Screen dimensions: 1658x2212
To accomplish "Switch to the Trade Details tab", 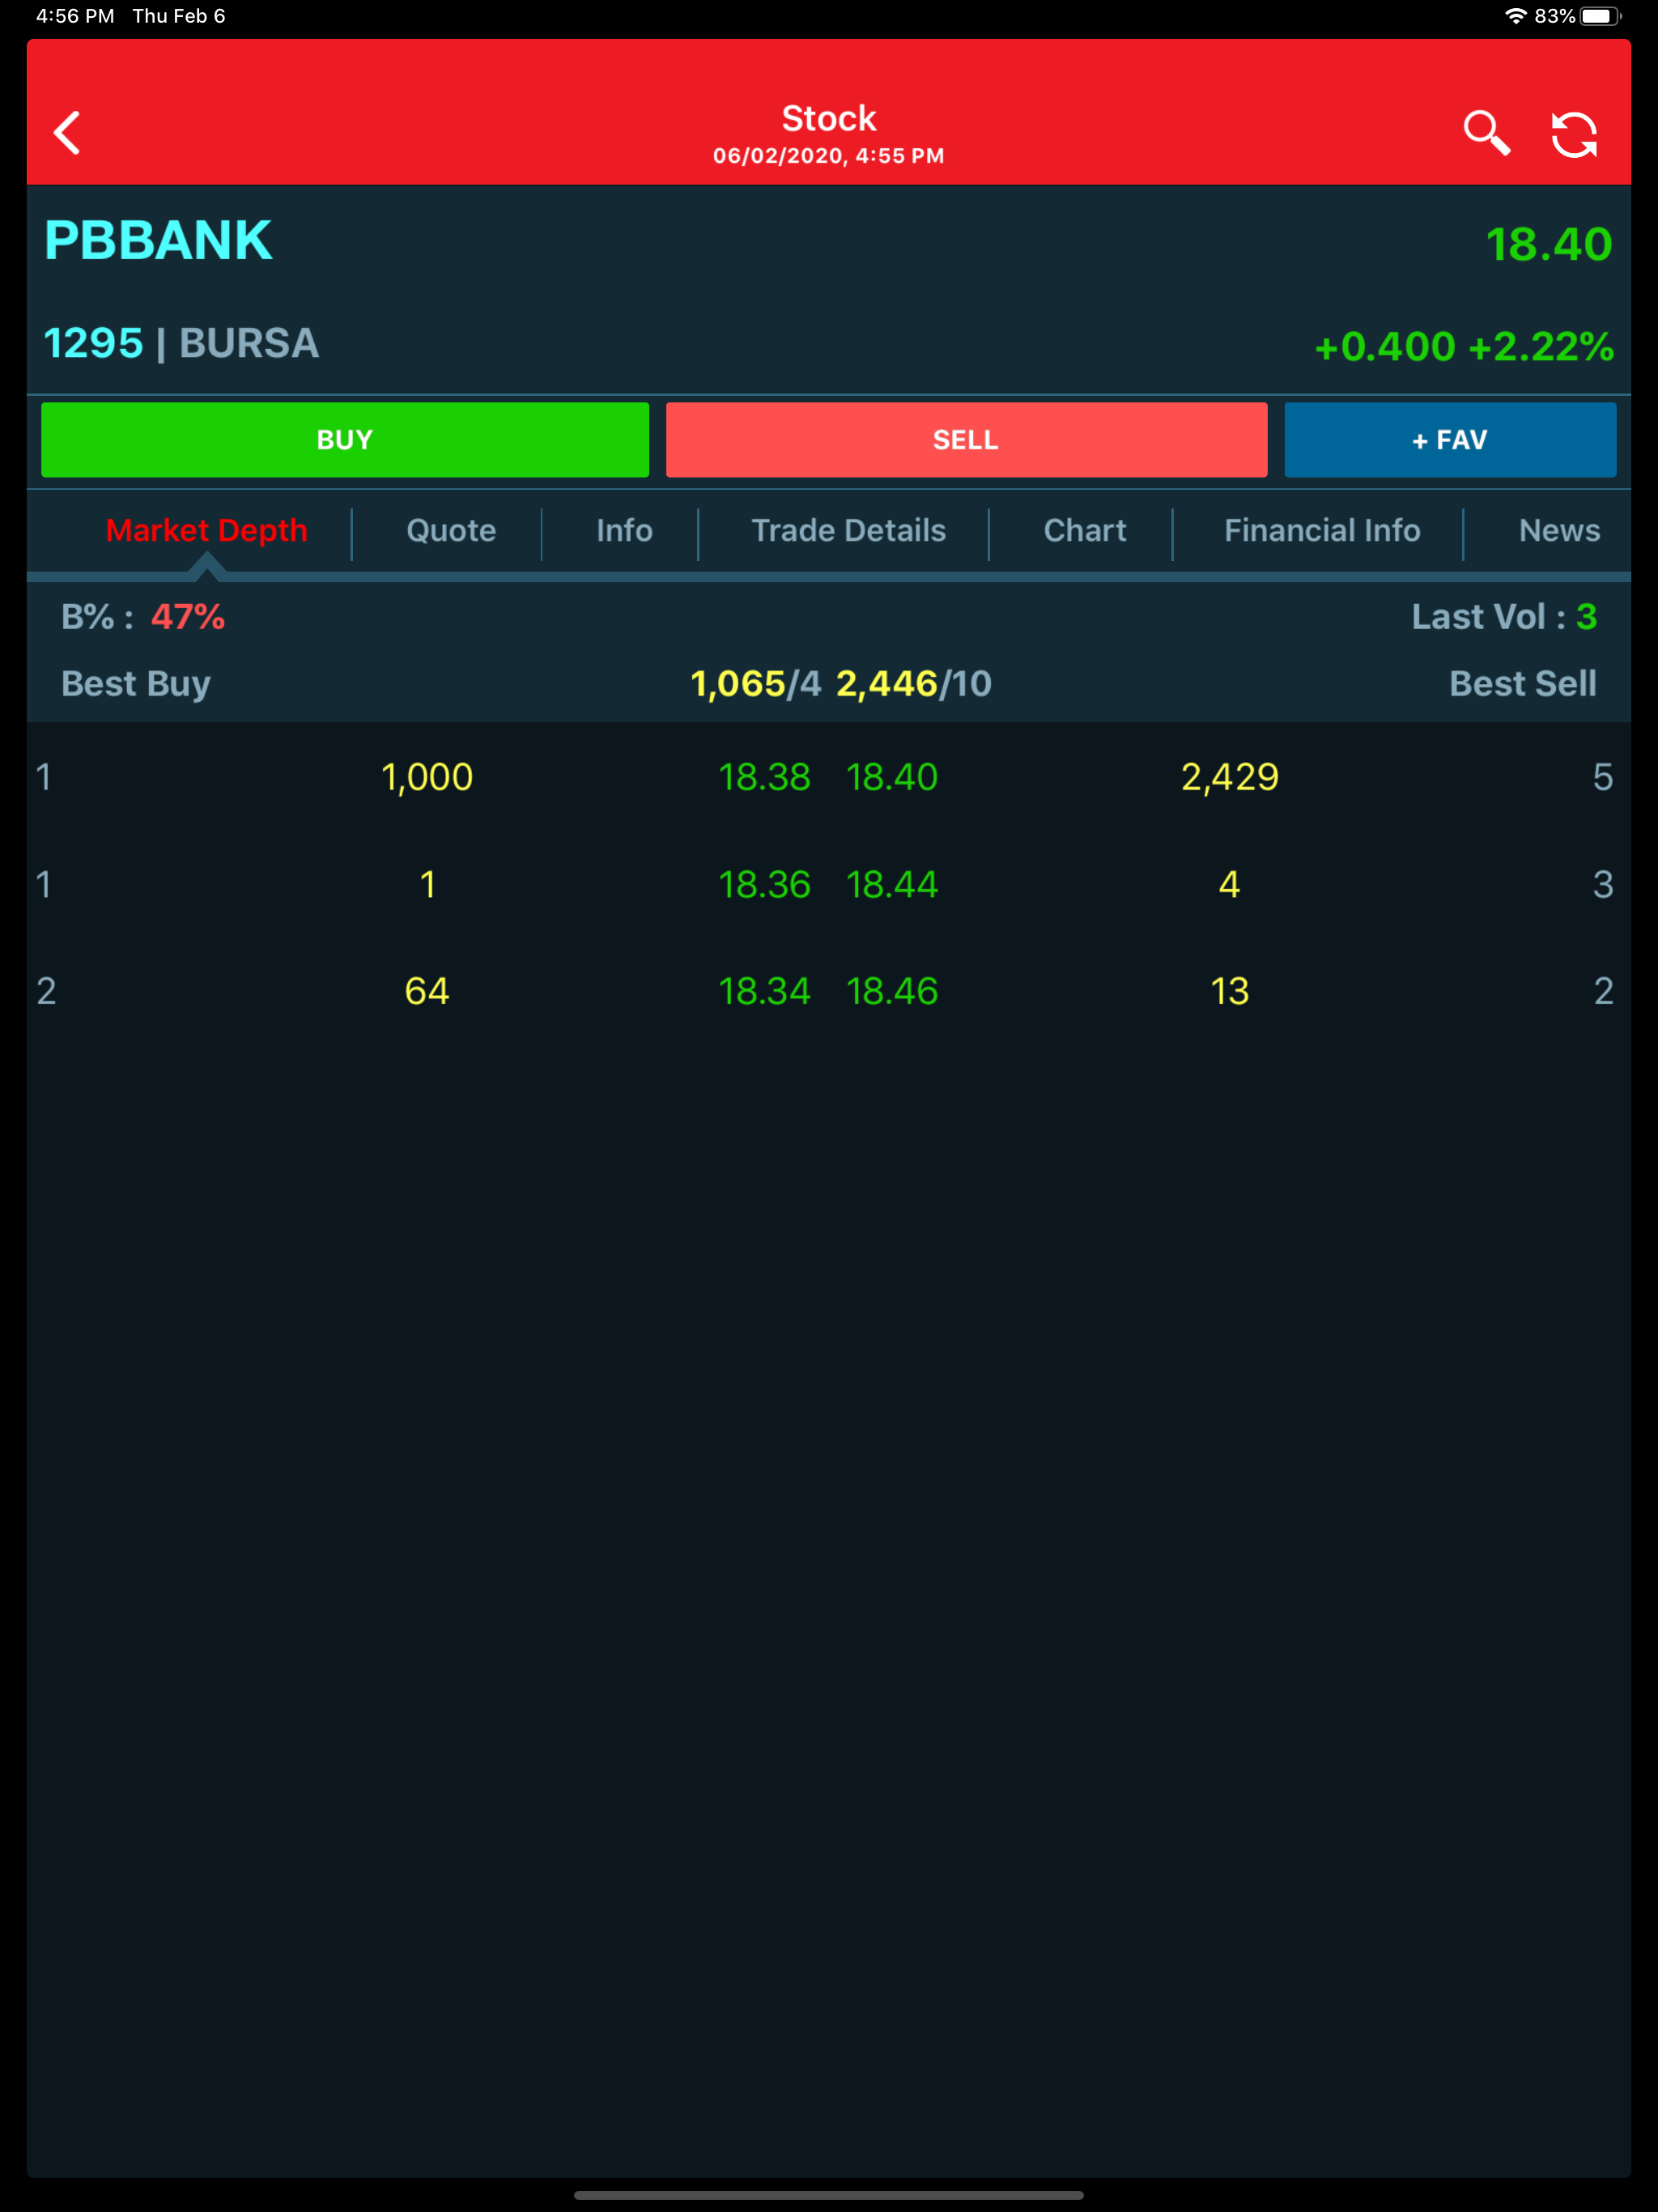I will [x=848, y=530].
